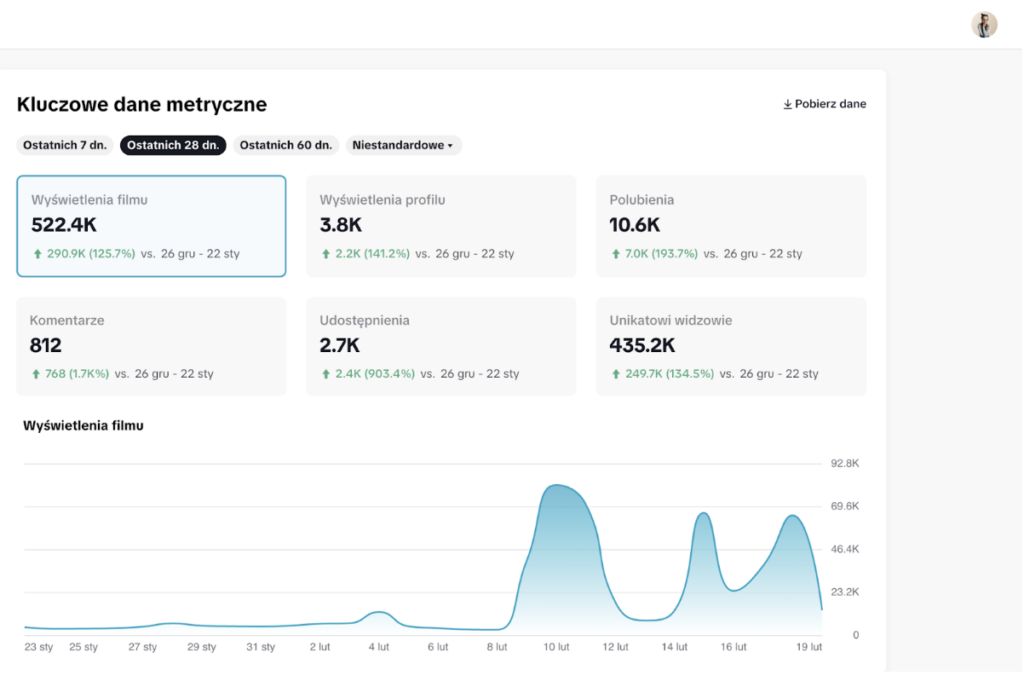Click green up arrow in Udostępnienia card

[326, 374]
